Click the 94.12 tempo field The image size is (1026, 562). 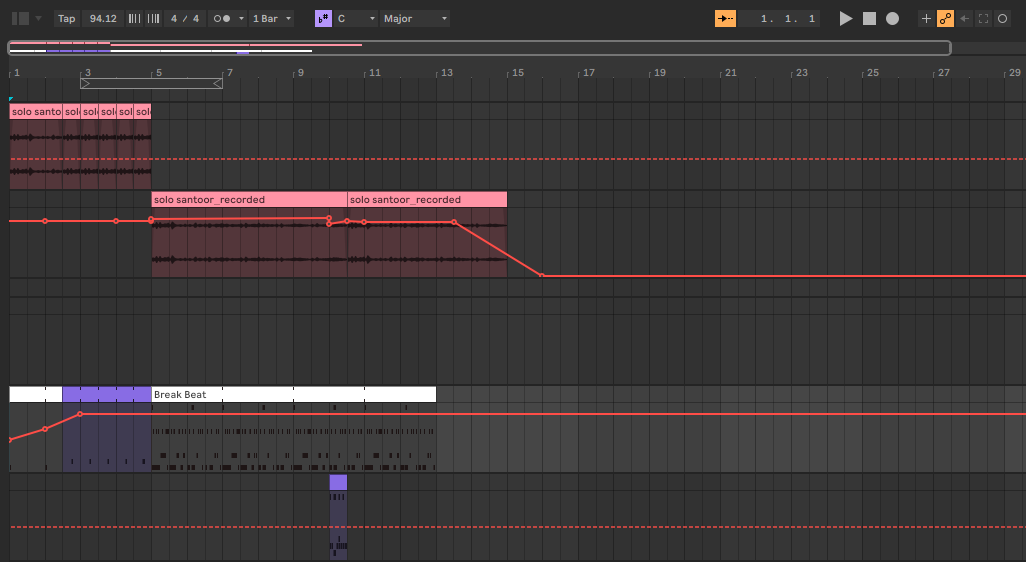tap(102, 18)
